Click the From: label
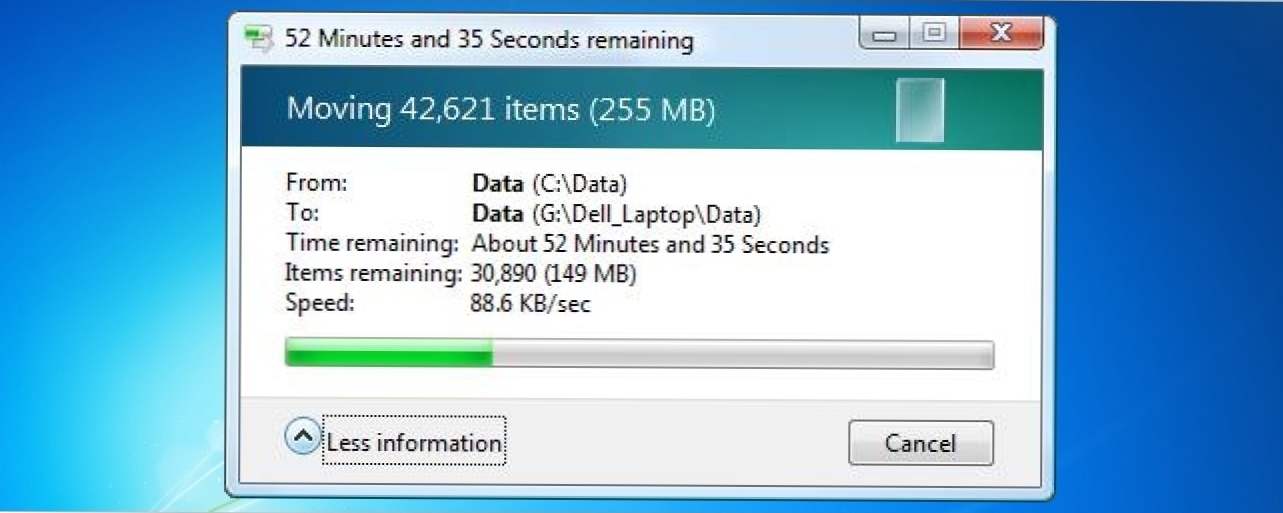 316,183
